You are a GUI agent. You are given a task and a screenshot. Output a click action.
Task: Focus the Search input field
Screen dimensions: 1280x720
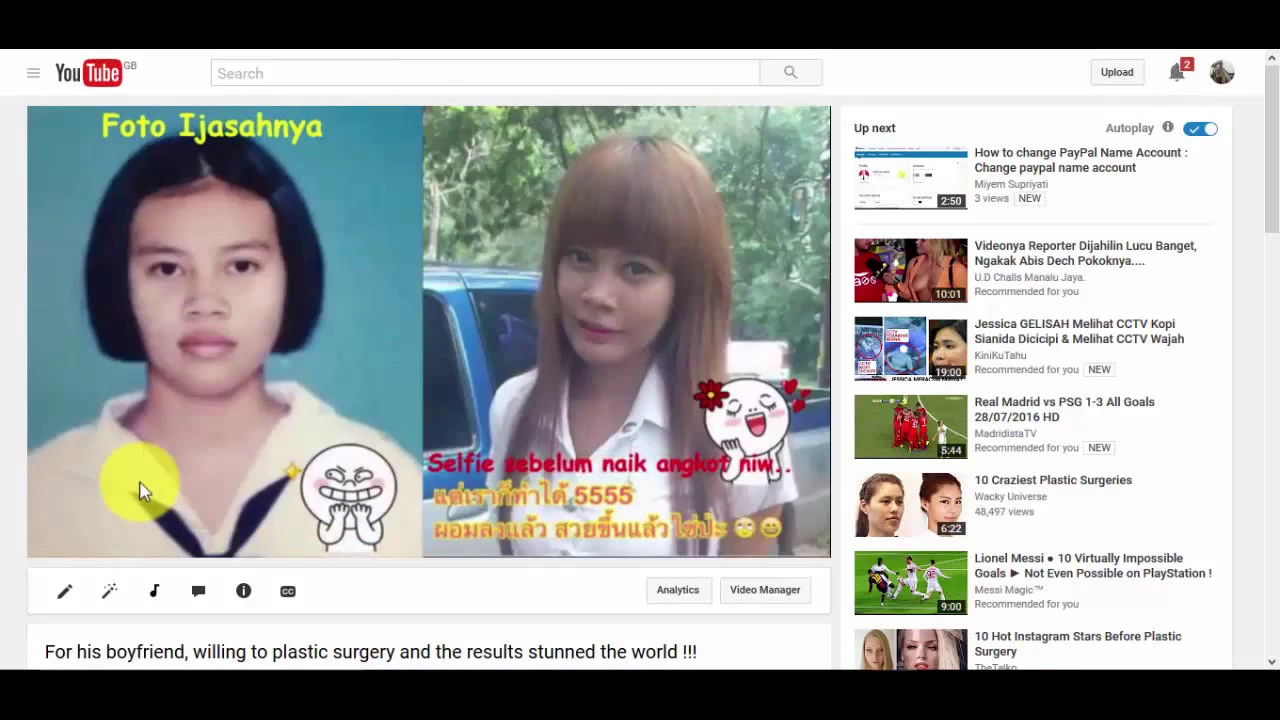[485, 73]
